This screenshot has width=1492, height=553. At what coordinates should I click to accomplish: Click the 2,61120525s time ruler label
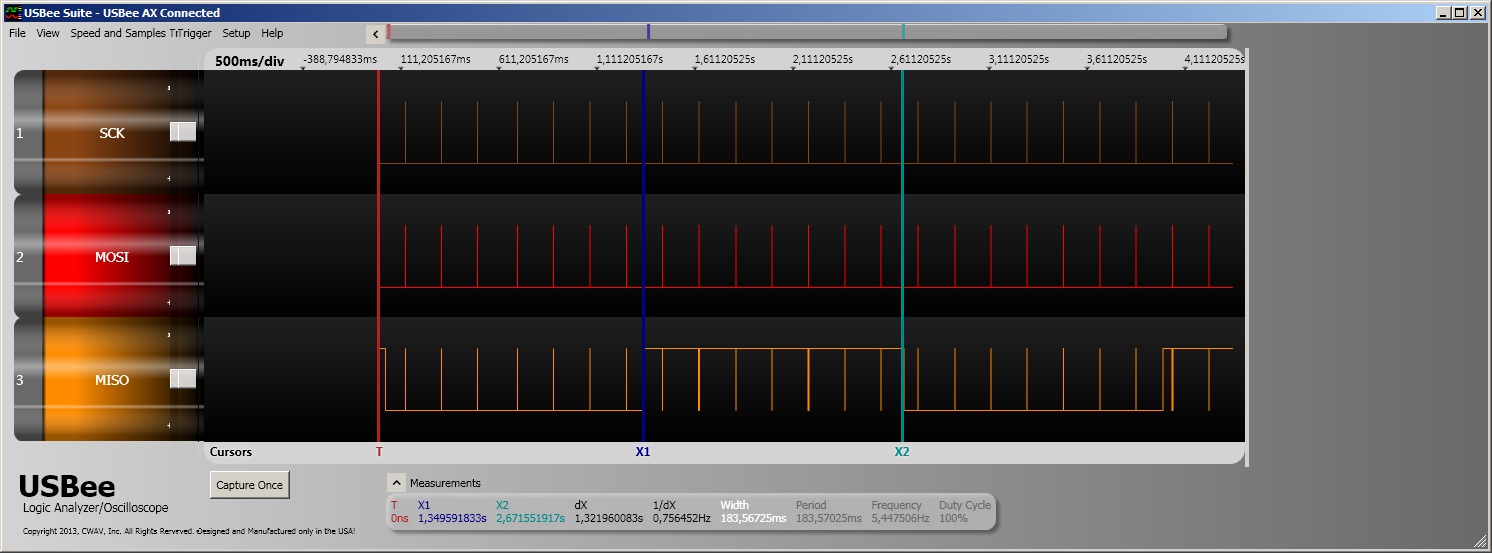(x=921, y=59)
